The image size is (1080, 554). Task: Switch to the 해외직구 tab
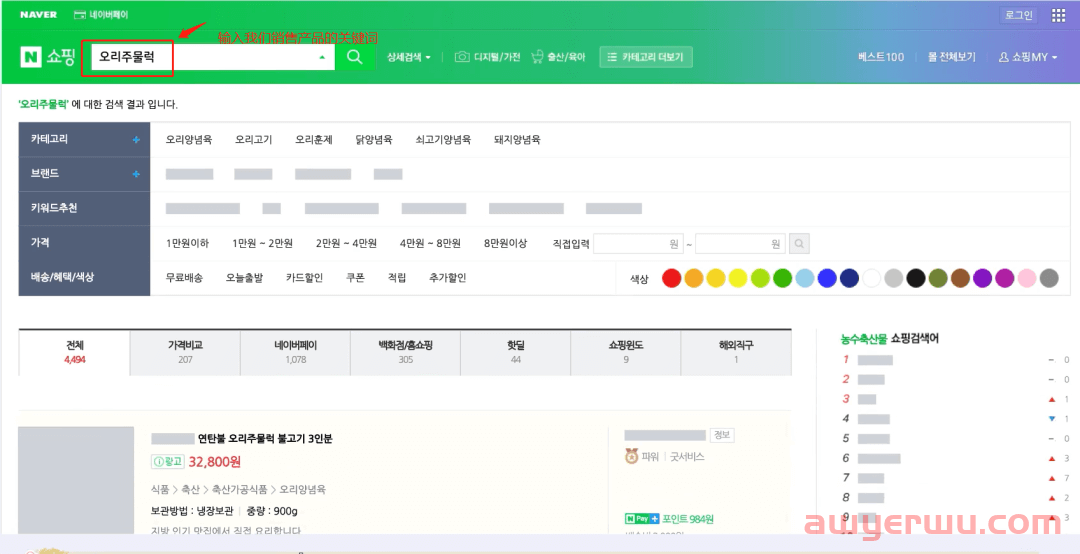[736, 352]
